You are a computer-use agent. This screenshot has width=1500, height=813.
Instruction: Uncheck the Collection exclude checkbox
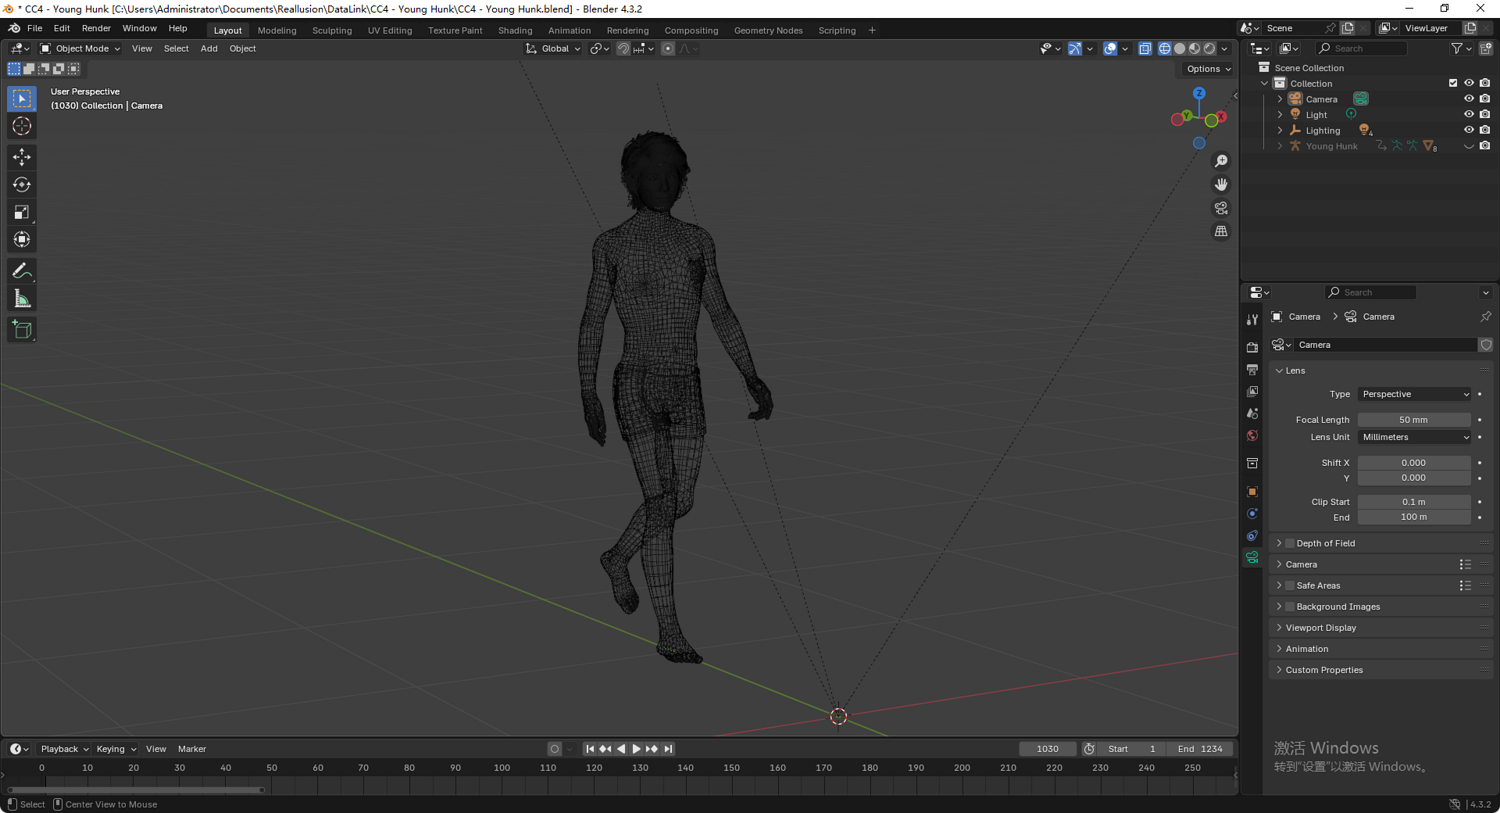1453,83
